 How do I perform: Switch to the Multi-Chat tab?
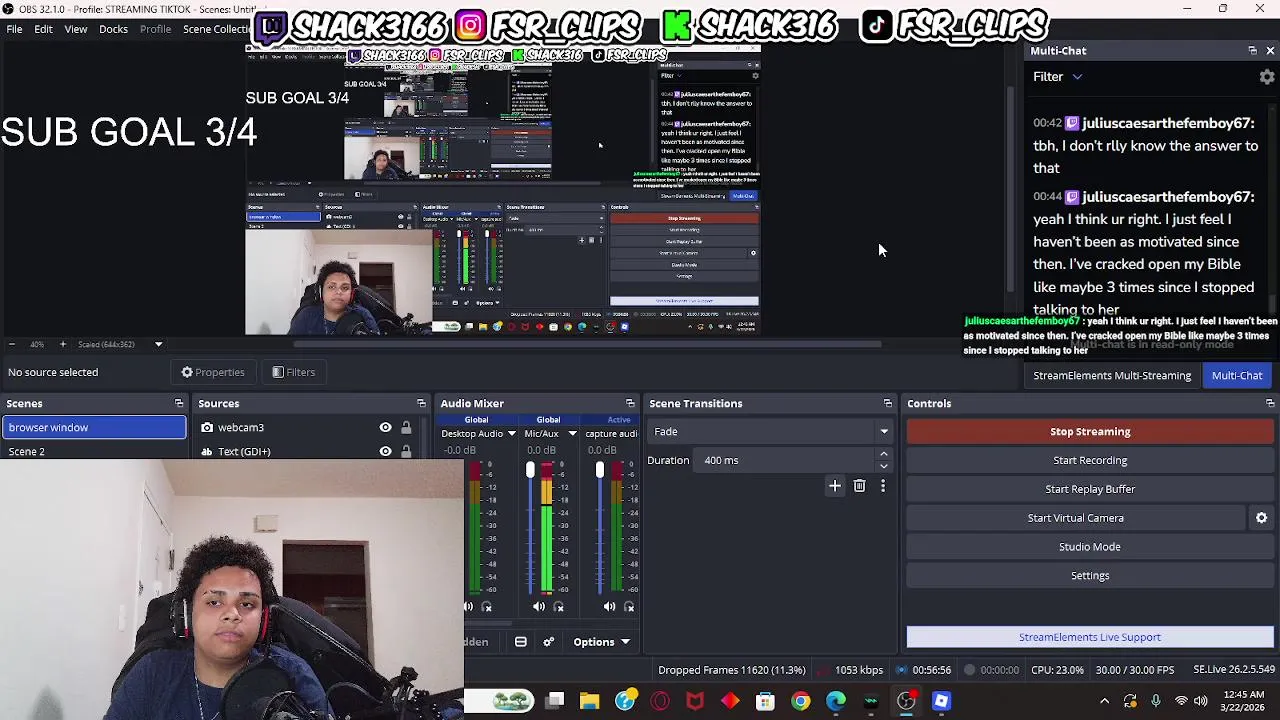click(1237, 375)
